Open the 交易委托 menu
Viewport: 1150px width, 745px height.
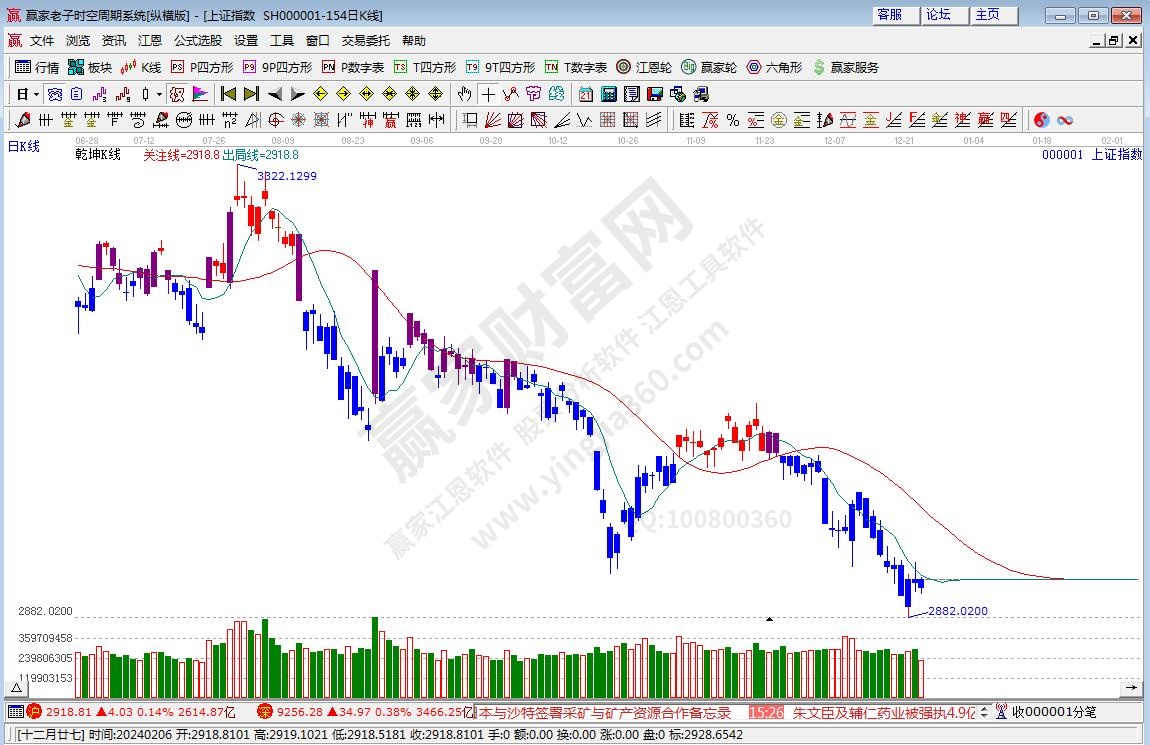[366, 41]
